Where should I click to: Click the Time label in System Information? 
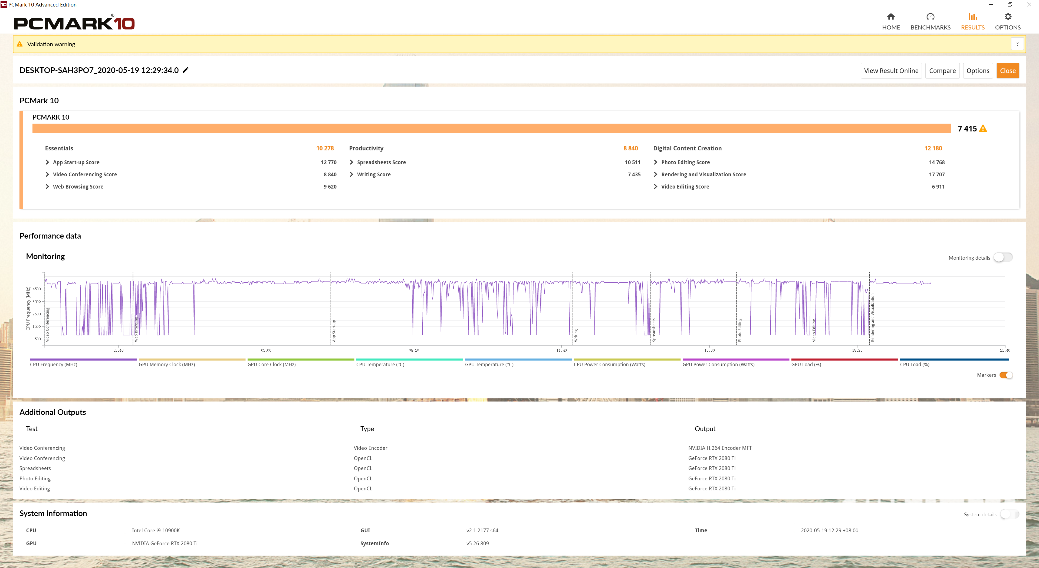point(700,530)
